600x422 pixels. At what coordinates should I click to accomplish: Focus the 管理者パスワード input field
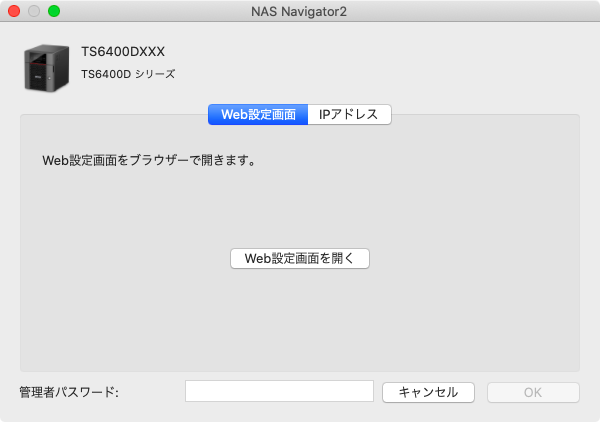click(279, 391)
